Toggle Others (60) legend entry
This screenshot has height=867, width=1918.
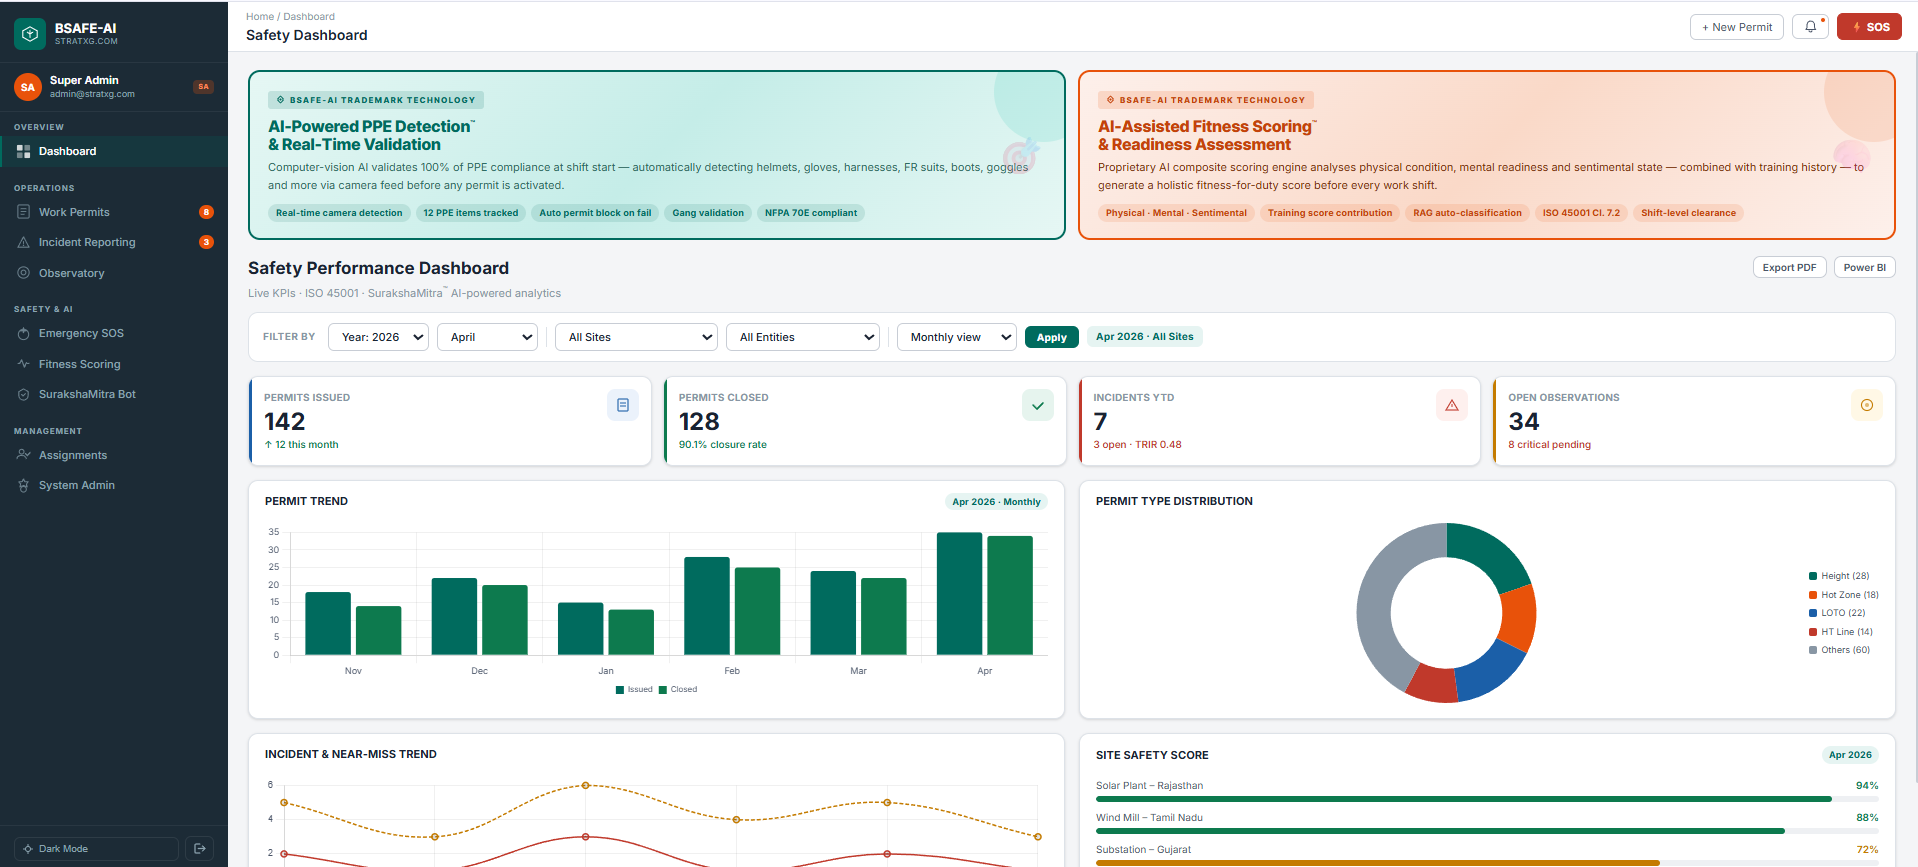point(1839,650)
